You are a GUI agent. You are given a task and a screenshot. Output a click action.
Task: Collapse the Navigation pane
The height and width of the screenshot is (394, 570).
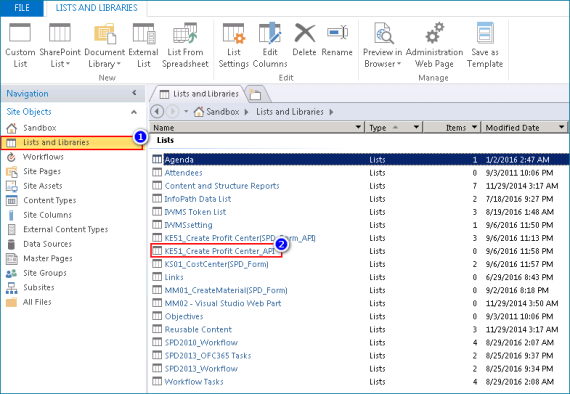[134, 93]
